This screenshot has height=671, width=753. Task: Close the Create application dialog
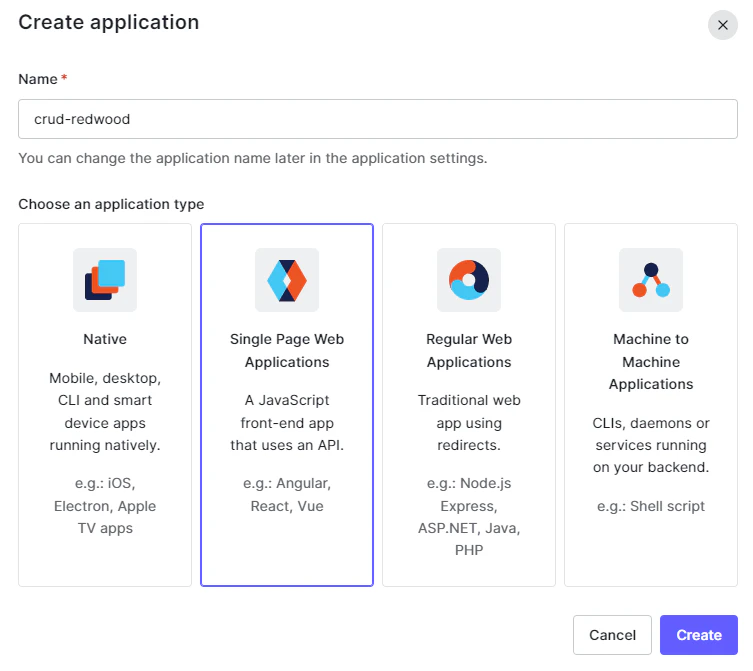pyautogui.click(x=722, y=24)
